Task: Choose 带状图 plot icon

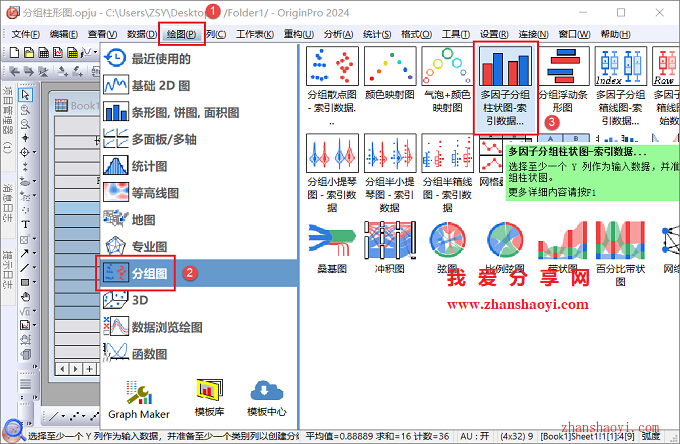Action: [563, 240]
